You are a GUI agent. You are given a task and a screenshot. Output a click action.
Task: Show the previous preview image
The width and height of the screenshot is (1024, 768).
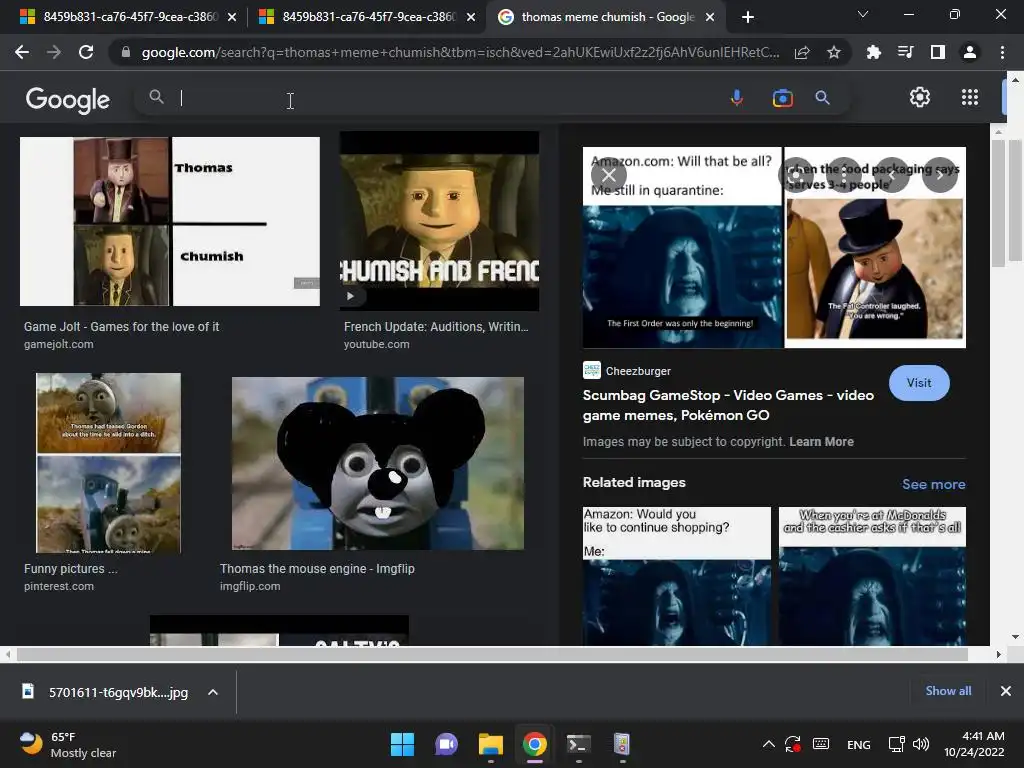892,175
